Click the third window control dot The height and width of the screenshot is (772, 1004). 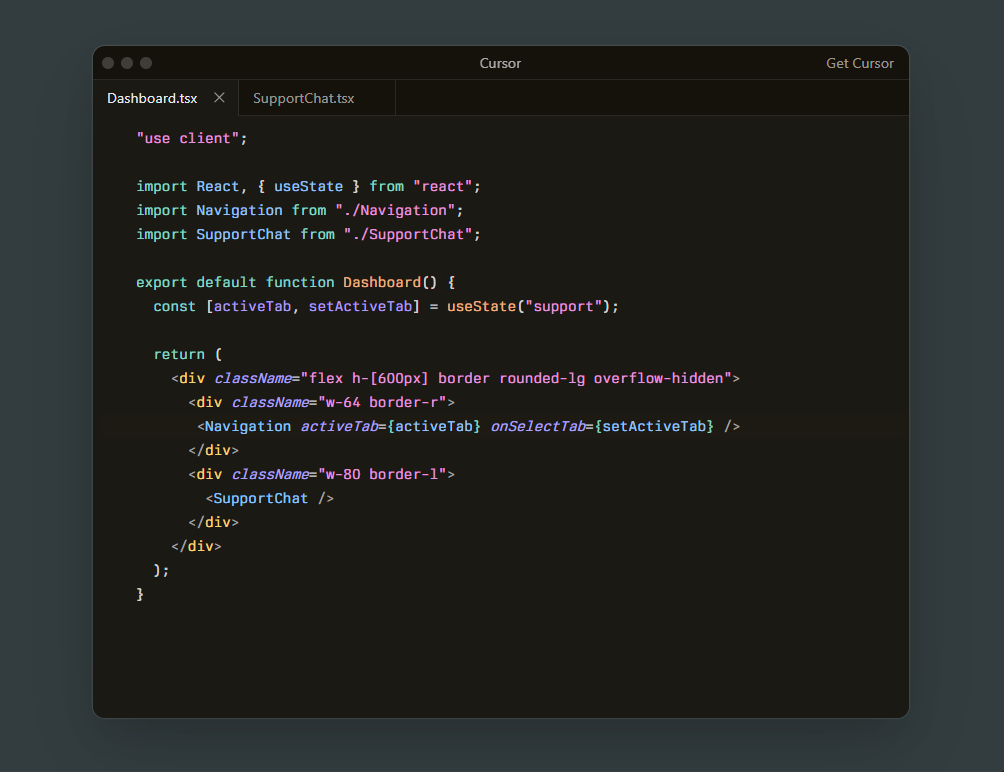click(x=146, y=63)
